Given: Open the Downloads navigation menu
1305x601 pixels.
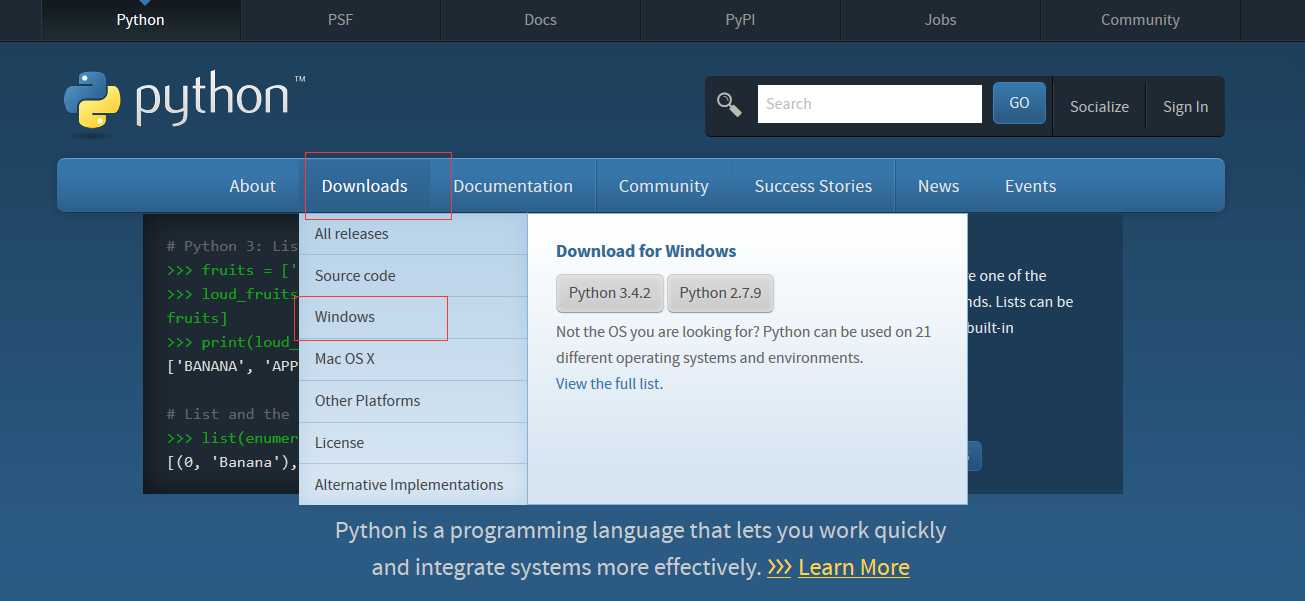Looking at the screenshot, I should pyautogui.click(x=365, y=186).
